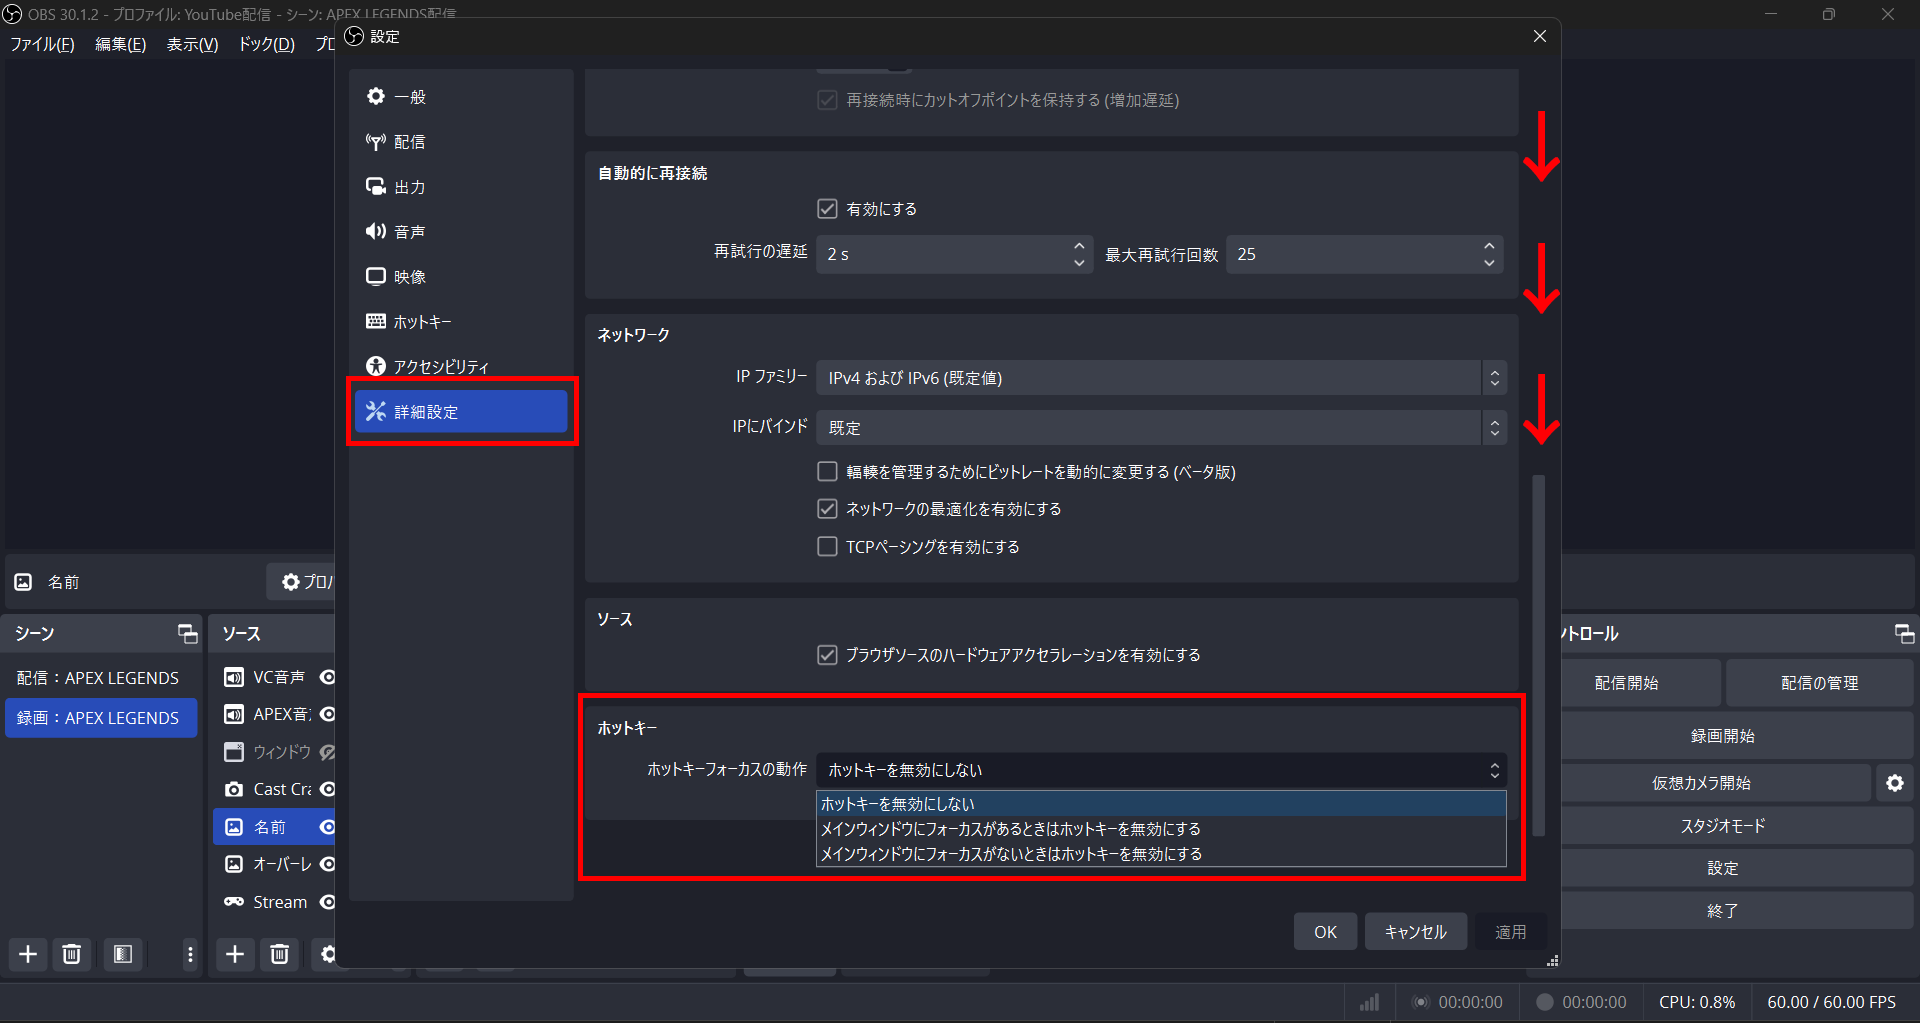Toggle visibility of VC音声 source

pos(327,677)
